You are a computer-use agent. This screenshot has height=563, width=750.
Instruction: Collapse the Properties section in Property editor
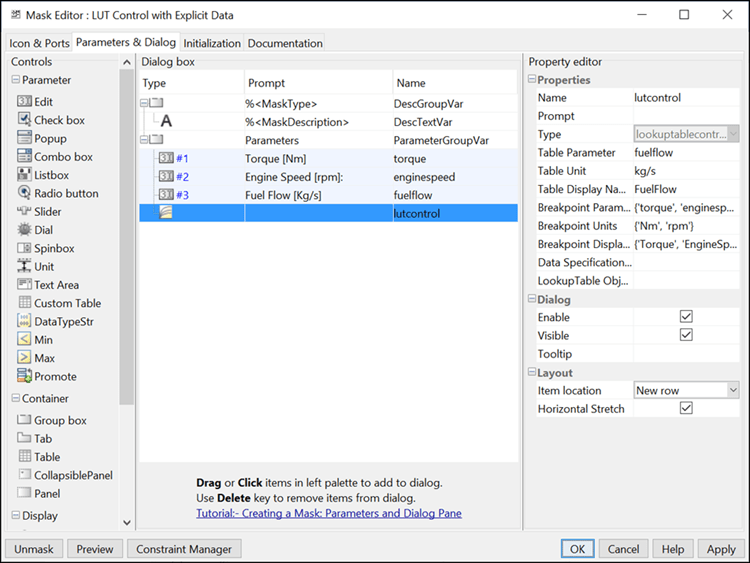click(532, 80)
